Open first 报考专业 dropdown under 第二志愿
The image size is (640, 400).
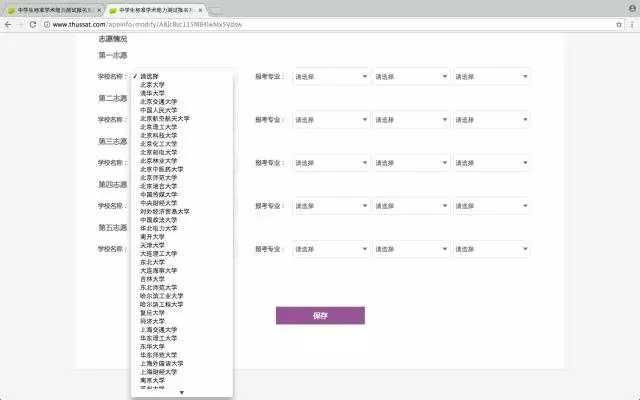pos(331,120)
